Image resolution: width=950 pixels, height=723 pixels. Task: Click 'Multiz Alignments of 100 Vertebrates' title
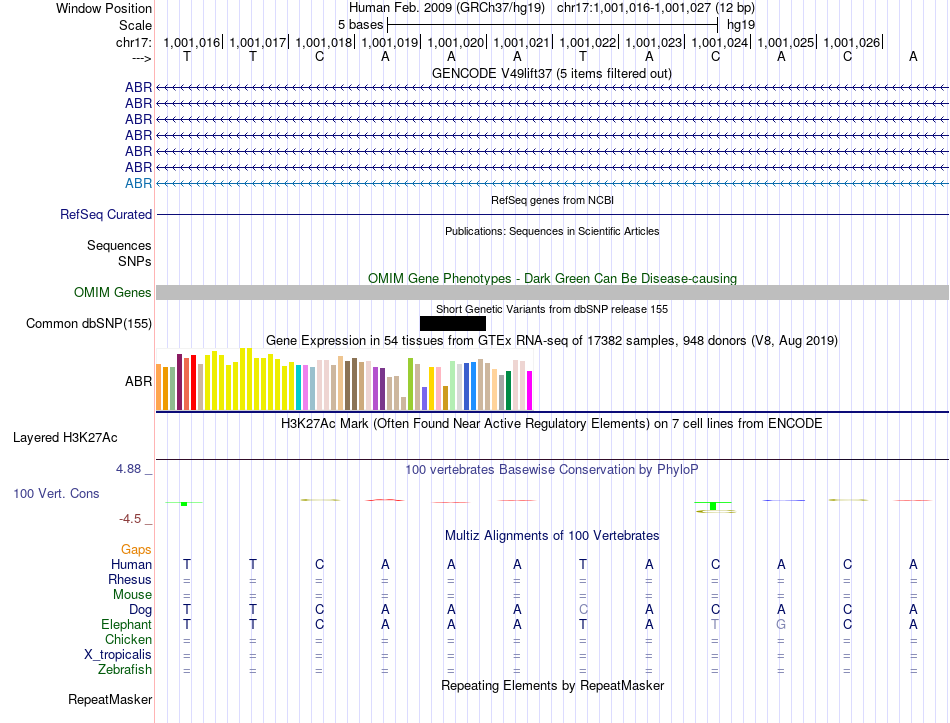point(552,536)
